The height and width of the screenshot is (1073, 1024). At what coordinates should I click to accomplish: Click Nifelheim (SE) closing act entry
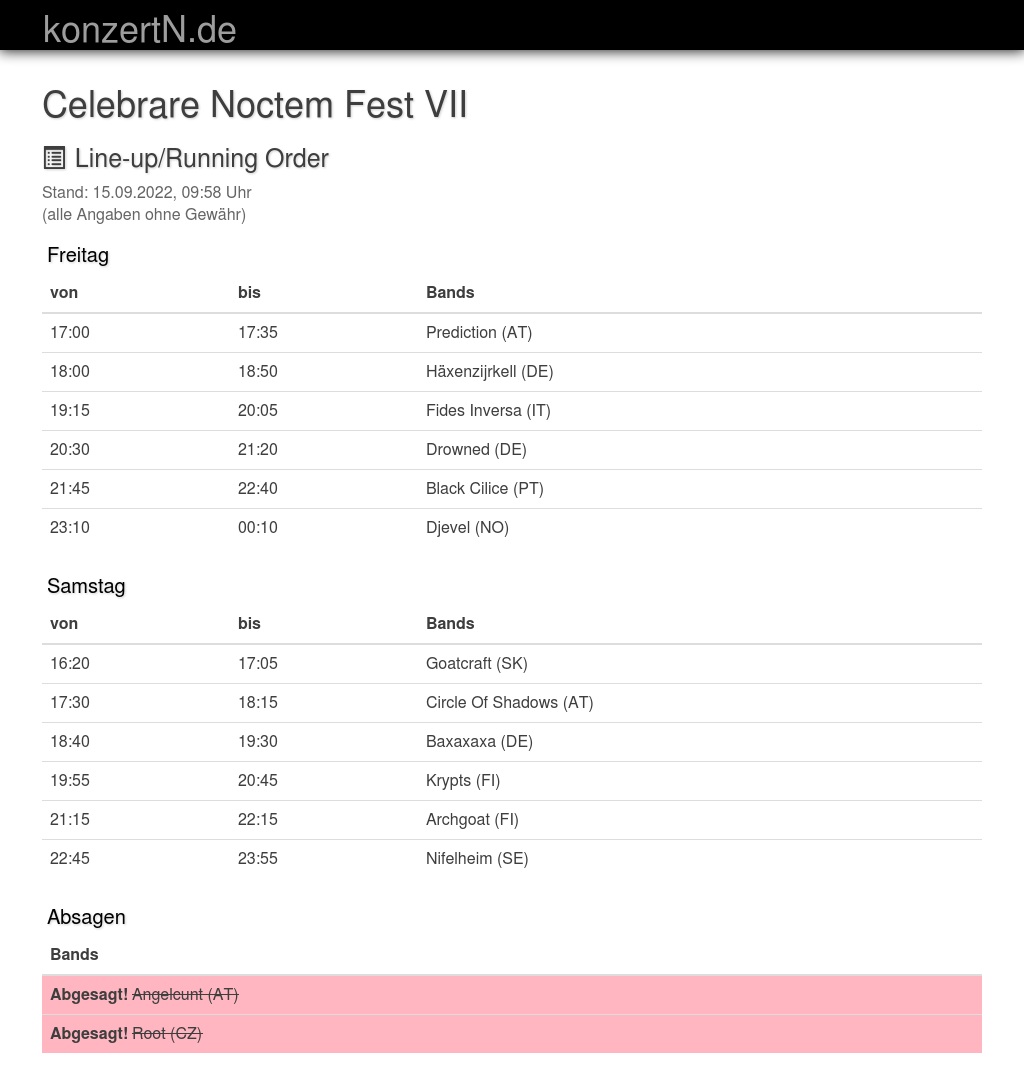(x=477, y=858)
